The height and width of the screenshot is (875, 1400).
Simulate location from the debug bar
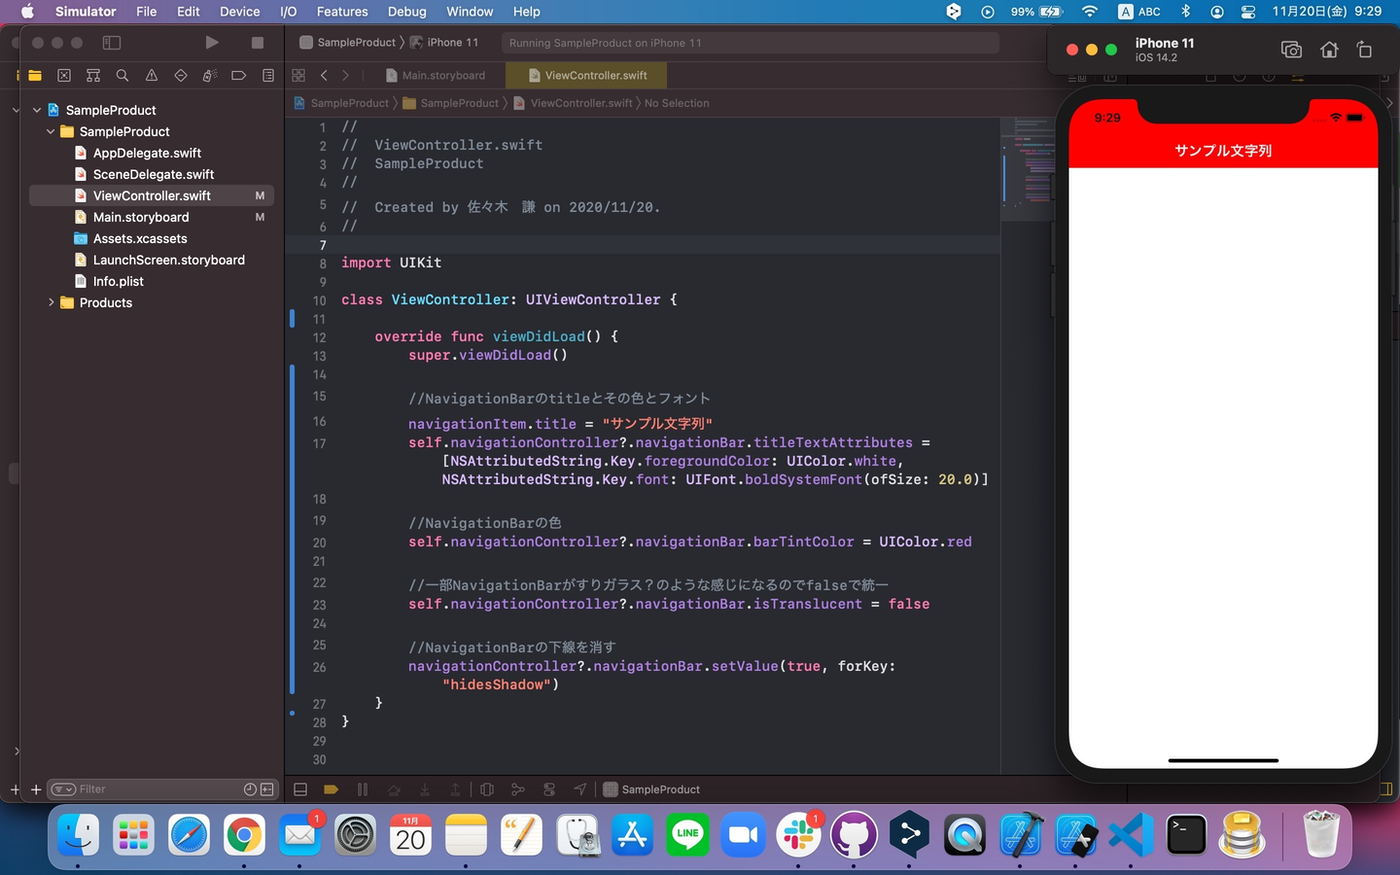[x=580, y=789]
